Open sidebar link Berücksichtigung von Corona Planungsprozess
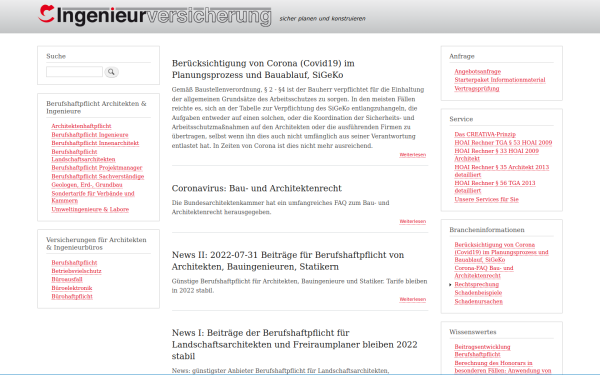 (501, 252)
